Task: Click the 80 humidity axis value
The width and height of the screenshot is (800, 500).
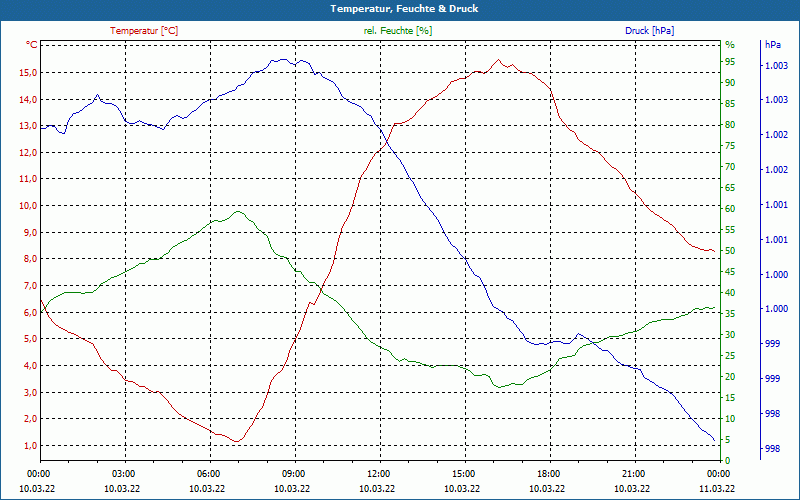Action: pyautogui.click(x=730, y=124)
